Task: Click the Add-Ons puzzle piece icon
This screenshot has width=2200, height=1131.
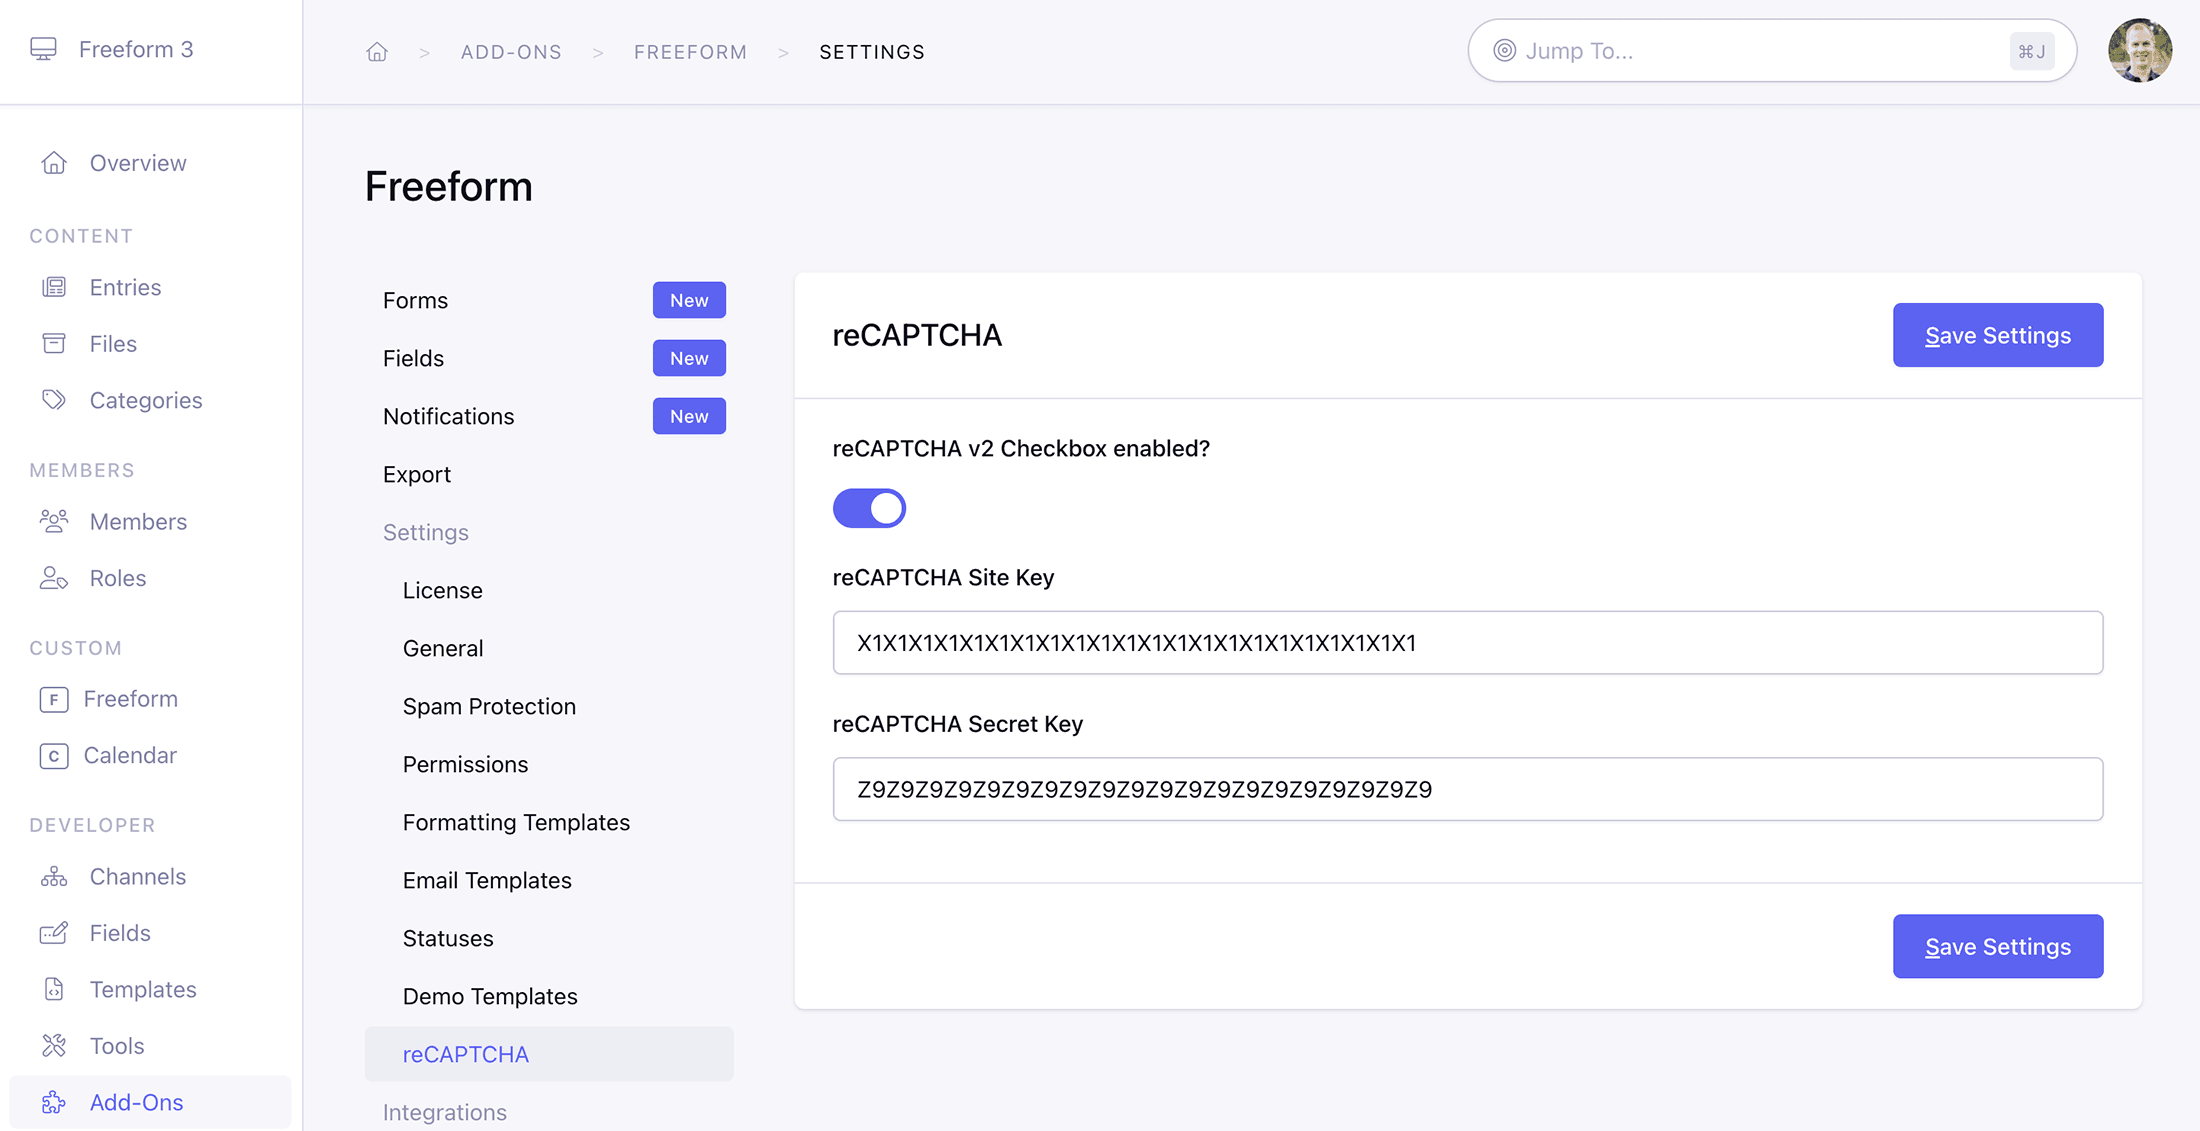Action: pyautogui.click(x=54, y=1102)
